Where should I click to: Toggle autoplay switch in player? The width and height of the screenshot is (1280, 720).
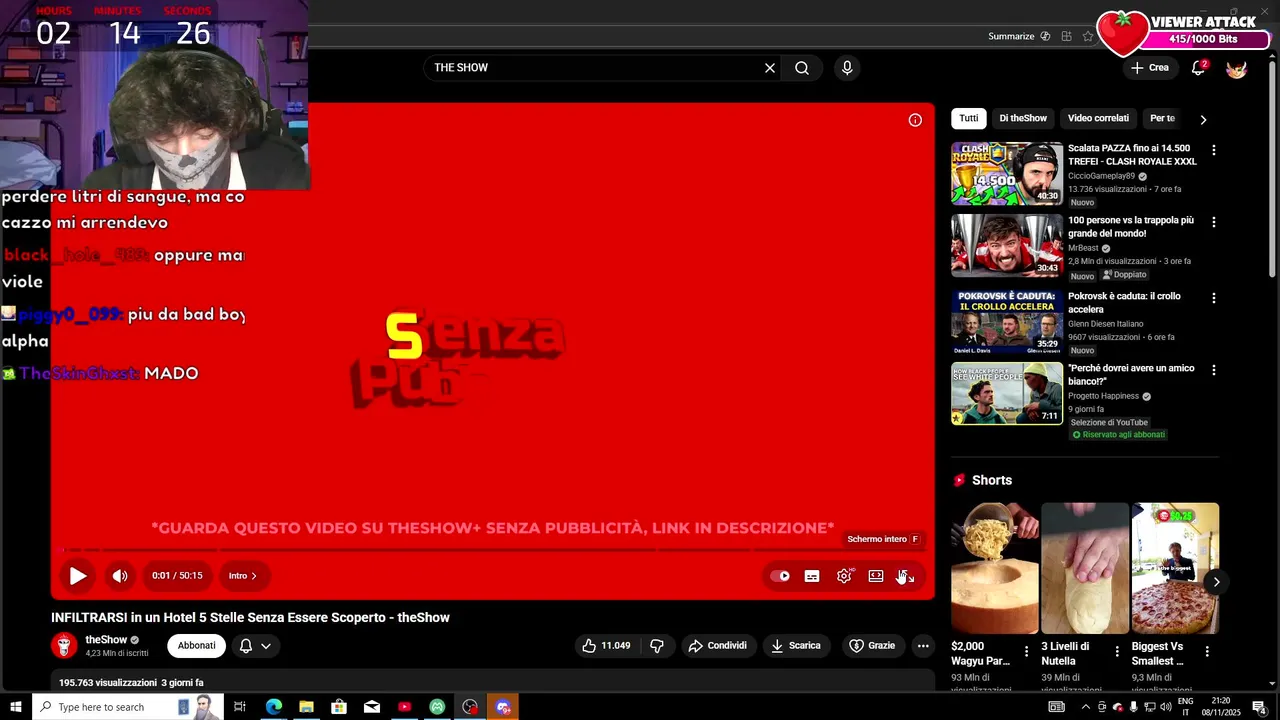tap(779, 576)
